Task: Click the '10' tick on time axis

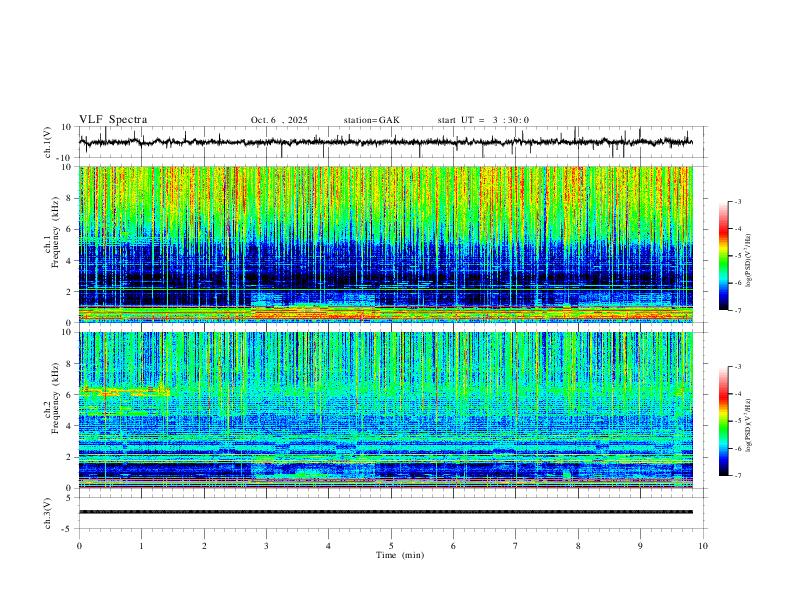Action: [x=703, y=546]
